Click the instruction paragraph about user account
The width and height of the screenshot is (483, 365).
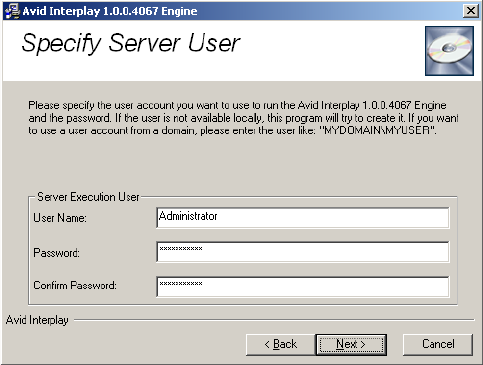click(243, 118)
